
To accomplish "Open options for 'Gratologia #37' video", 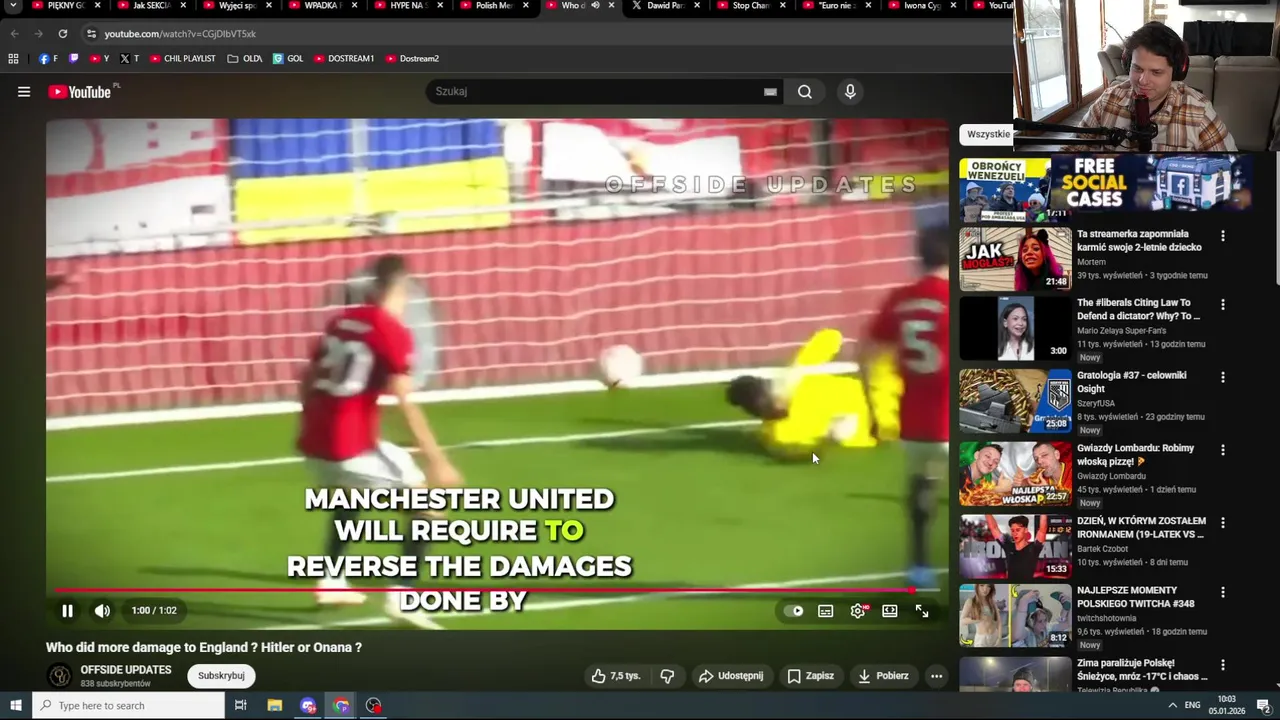I will coord(1222,378).
